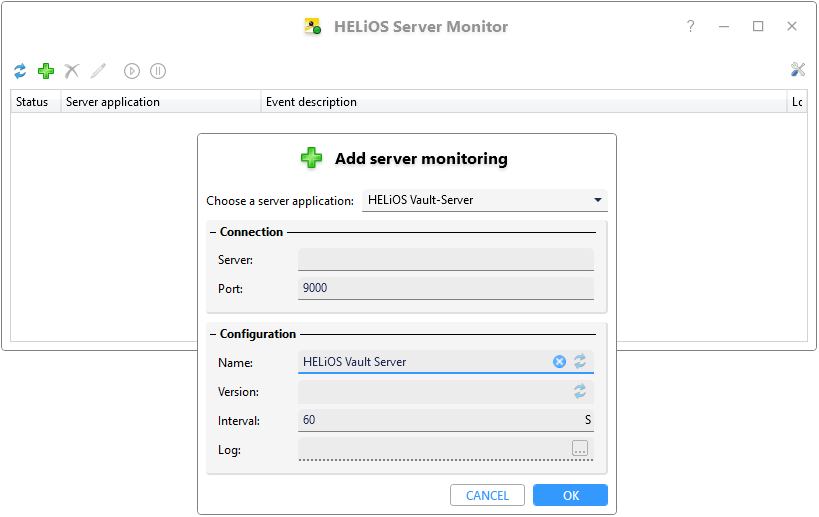Open the server application dropdown
This screenshot has width=819, height=517.
(x=485, y=200)
